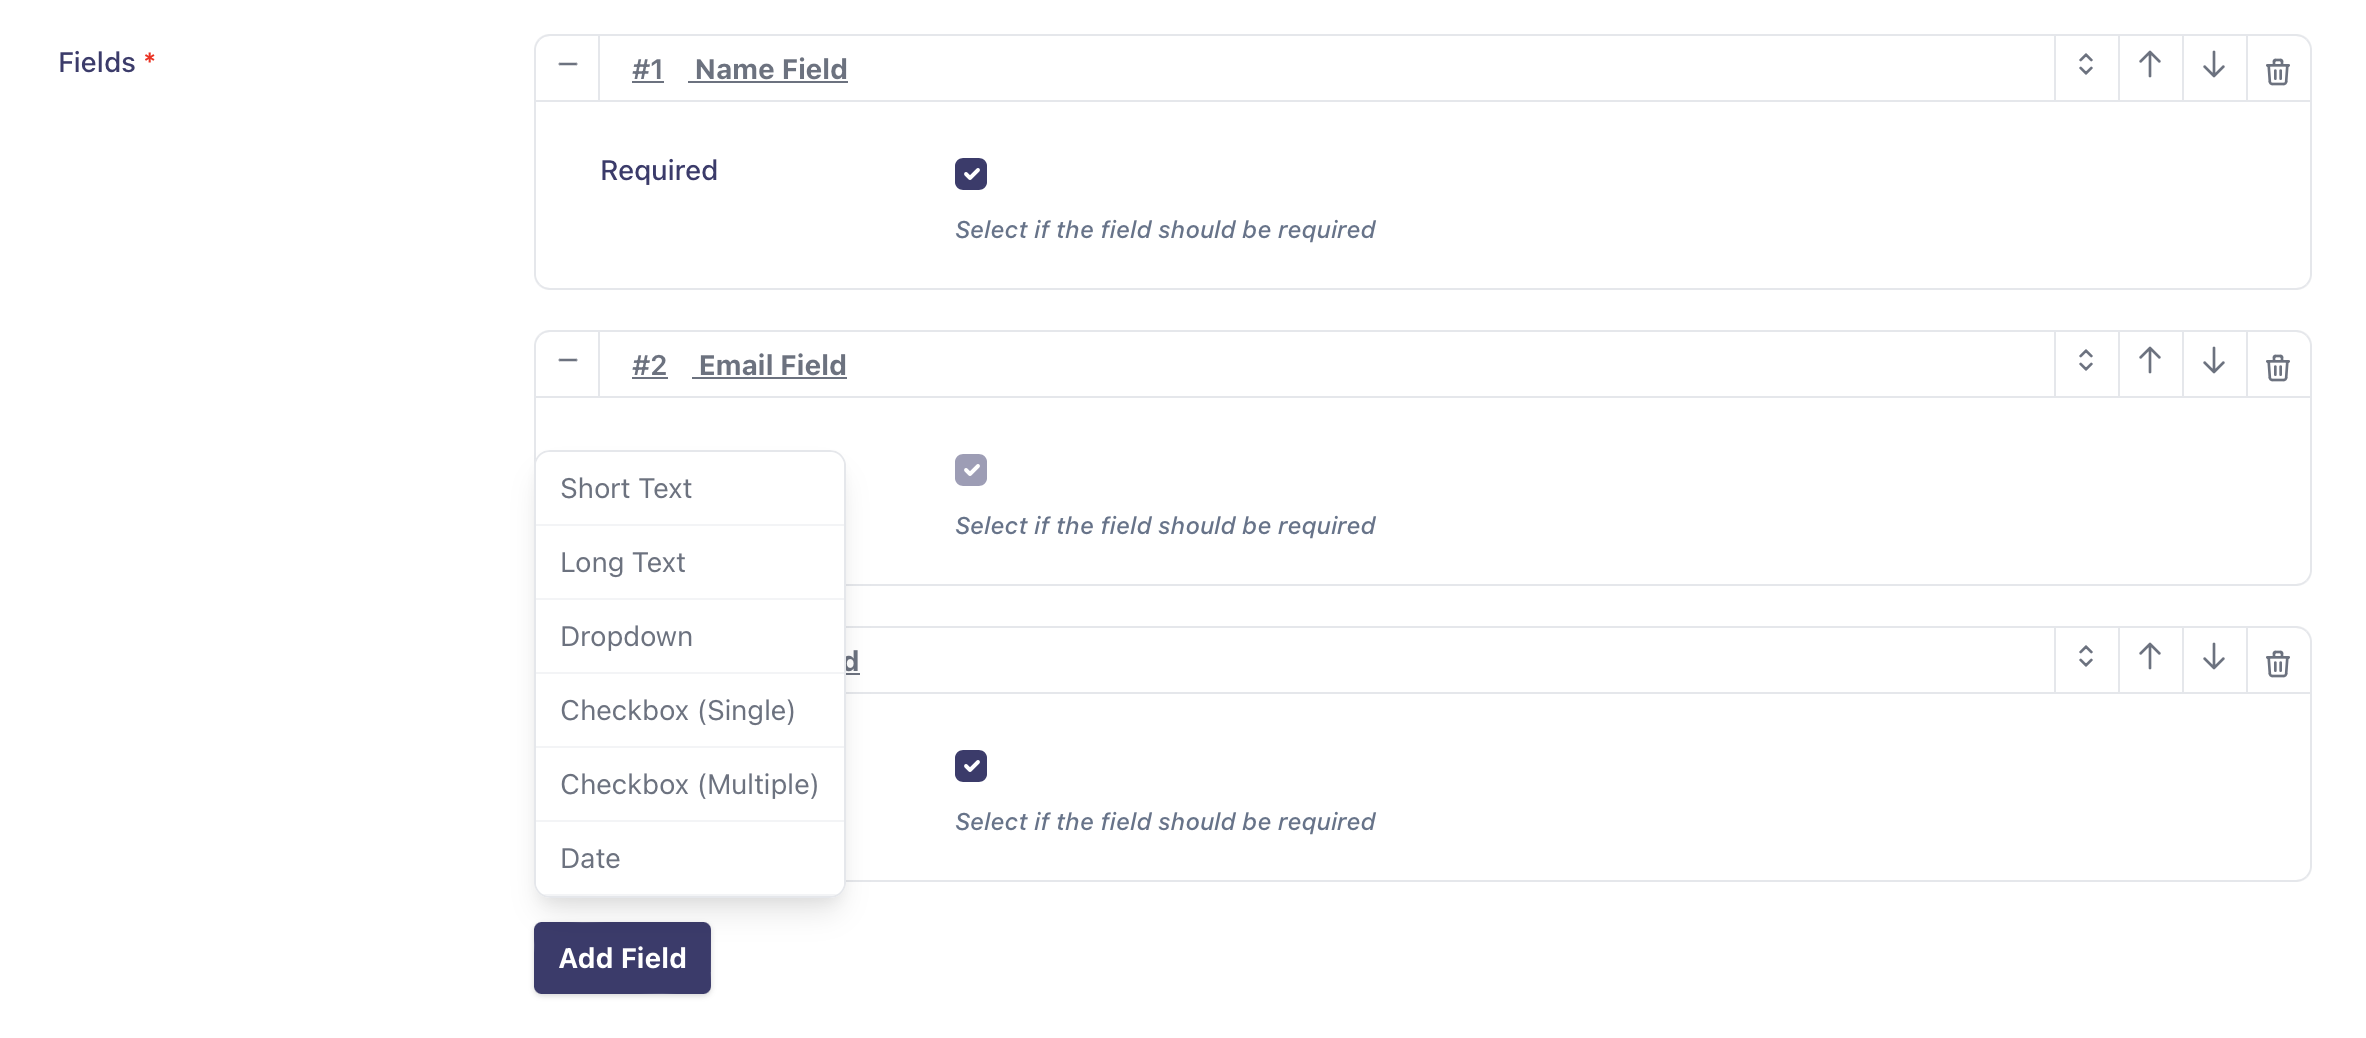Move Email Field up with arrow icon

2150,362
